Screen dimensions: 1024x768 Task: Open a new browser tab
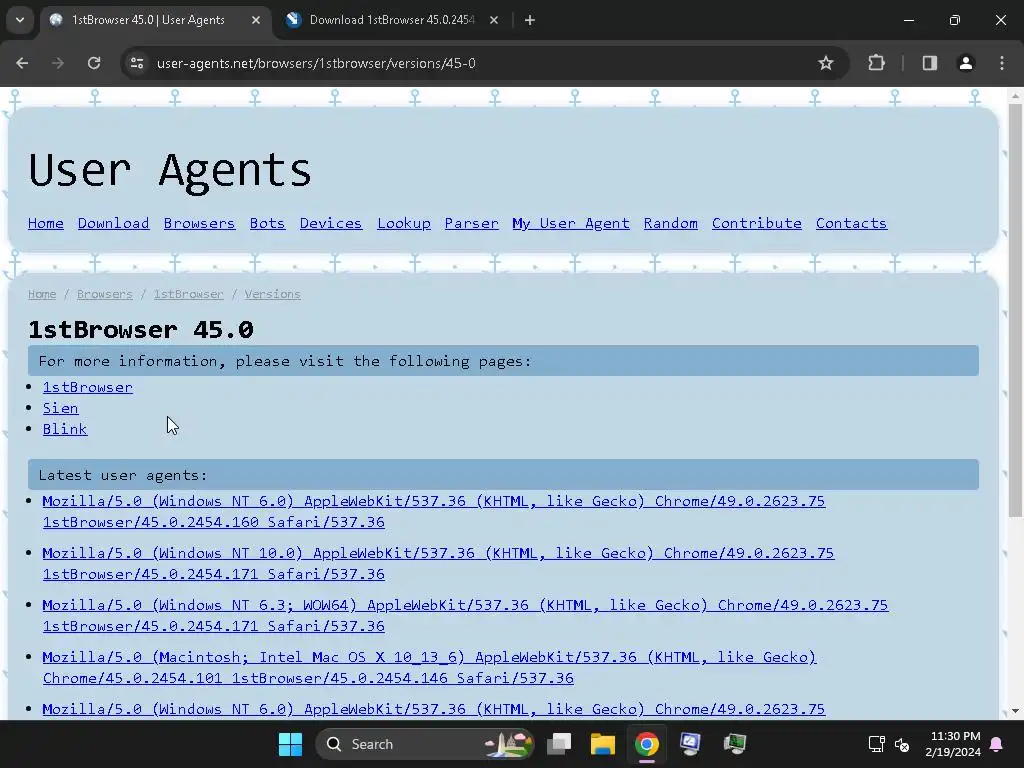[530, 20]
